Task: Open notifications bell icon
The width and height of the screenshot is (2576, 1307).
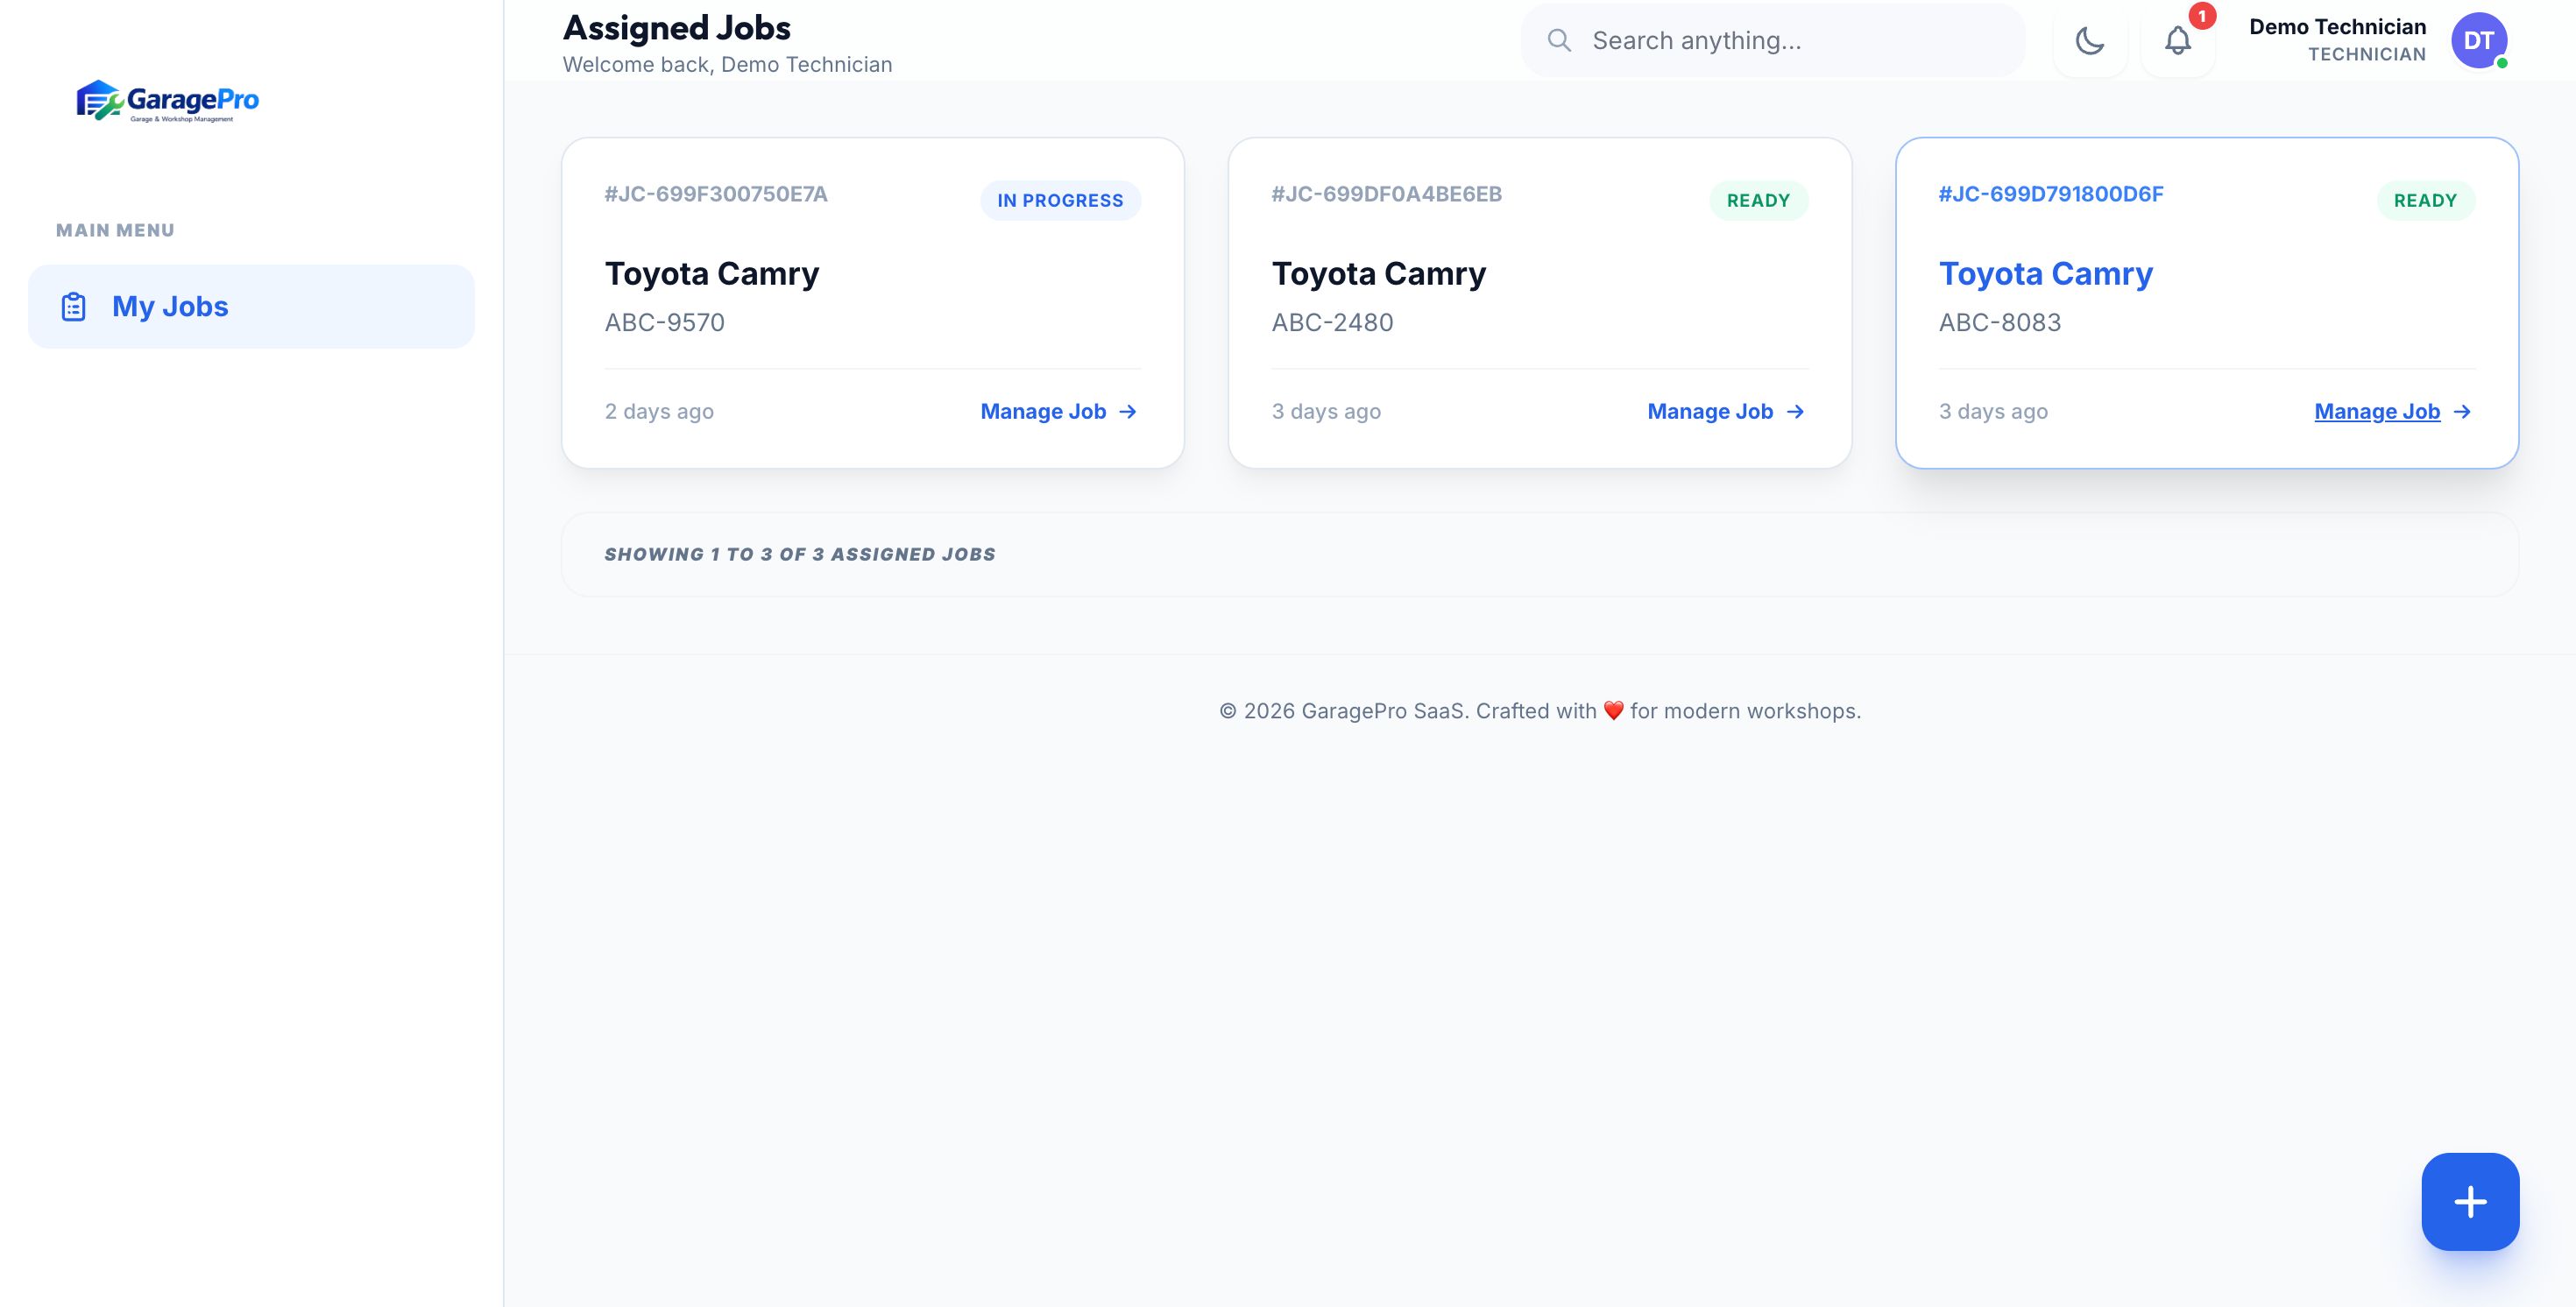Action: (2177, 41)
